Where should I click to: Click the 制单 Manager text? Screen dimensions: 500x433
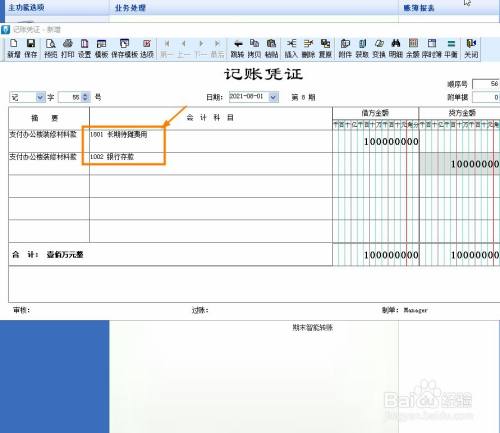404,310
